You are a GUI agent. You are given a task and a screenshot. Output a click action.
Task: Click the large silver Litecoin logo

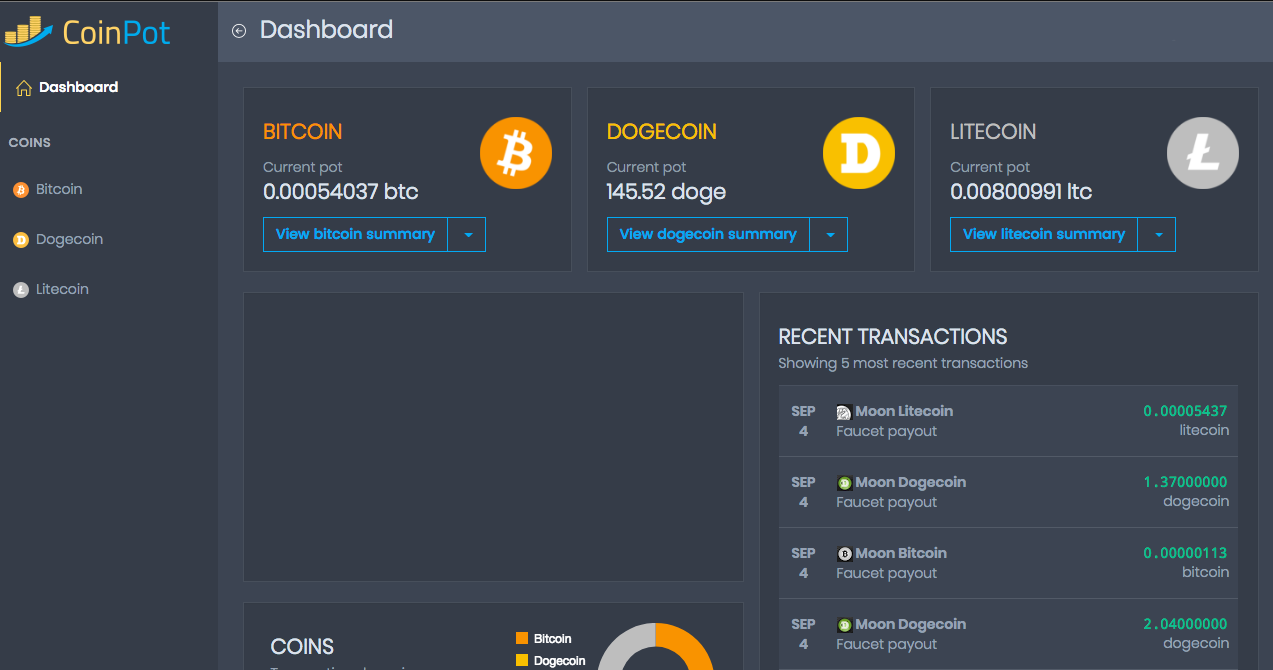1203,154
